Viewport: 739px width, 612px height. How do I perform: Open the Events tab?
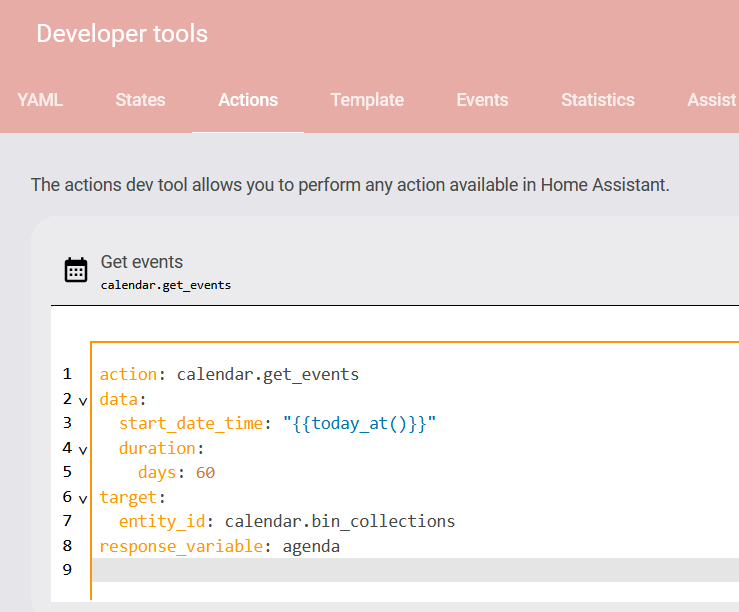pyautogui.click(x=482, y=100)
